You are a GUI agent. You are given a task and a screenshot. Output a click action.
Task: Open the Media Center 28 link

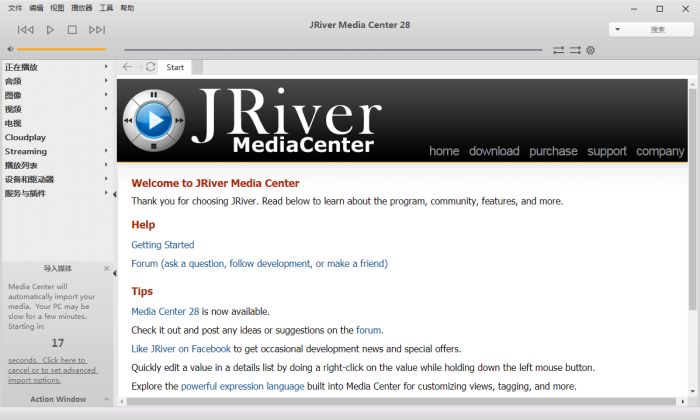click(165, 311)
